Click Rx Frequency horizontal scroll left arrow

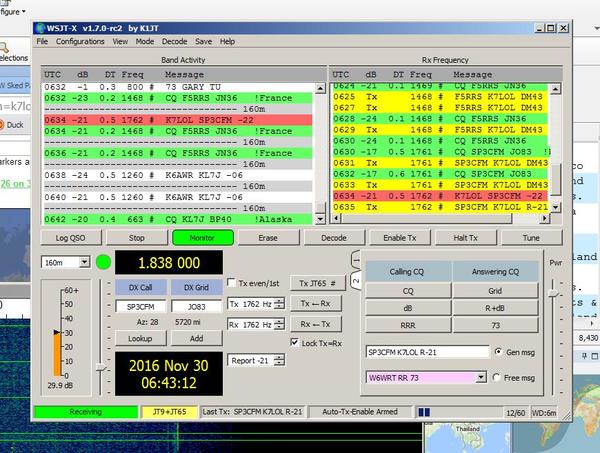point(336,218)
